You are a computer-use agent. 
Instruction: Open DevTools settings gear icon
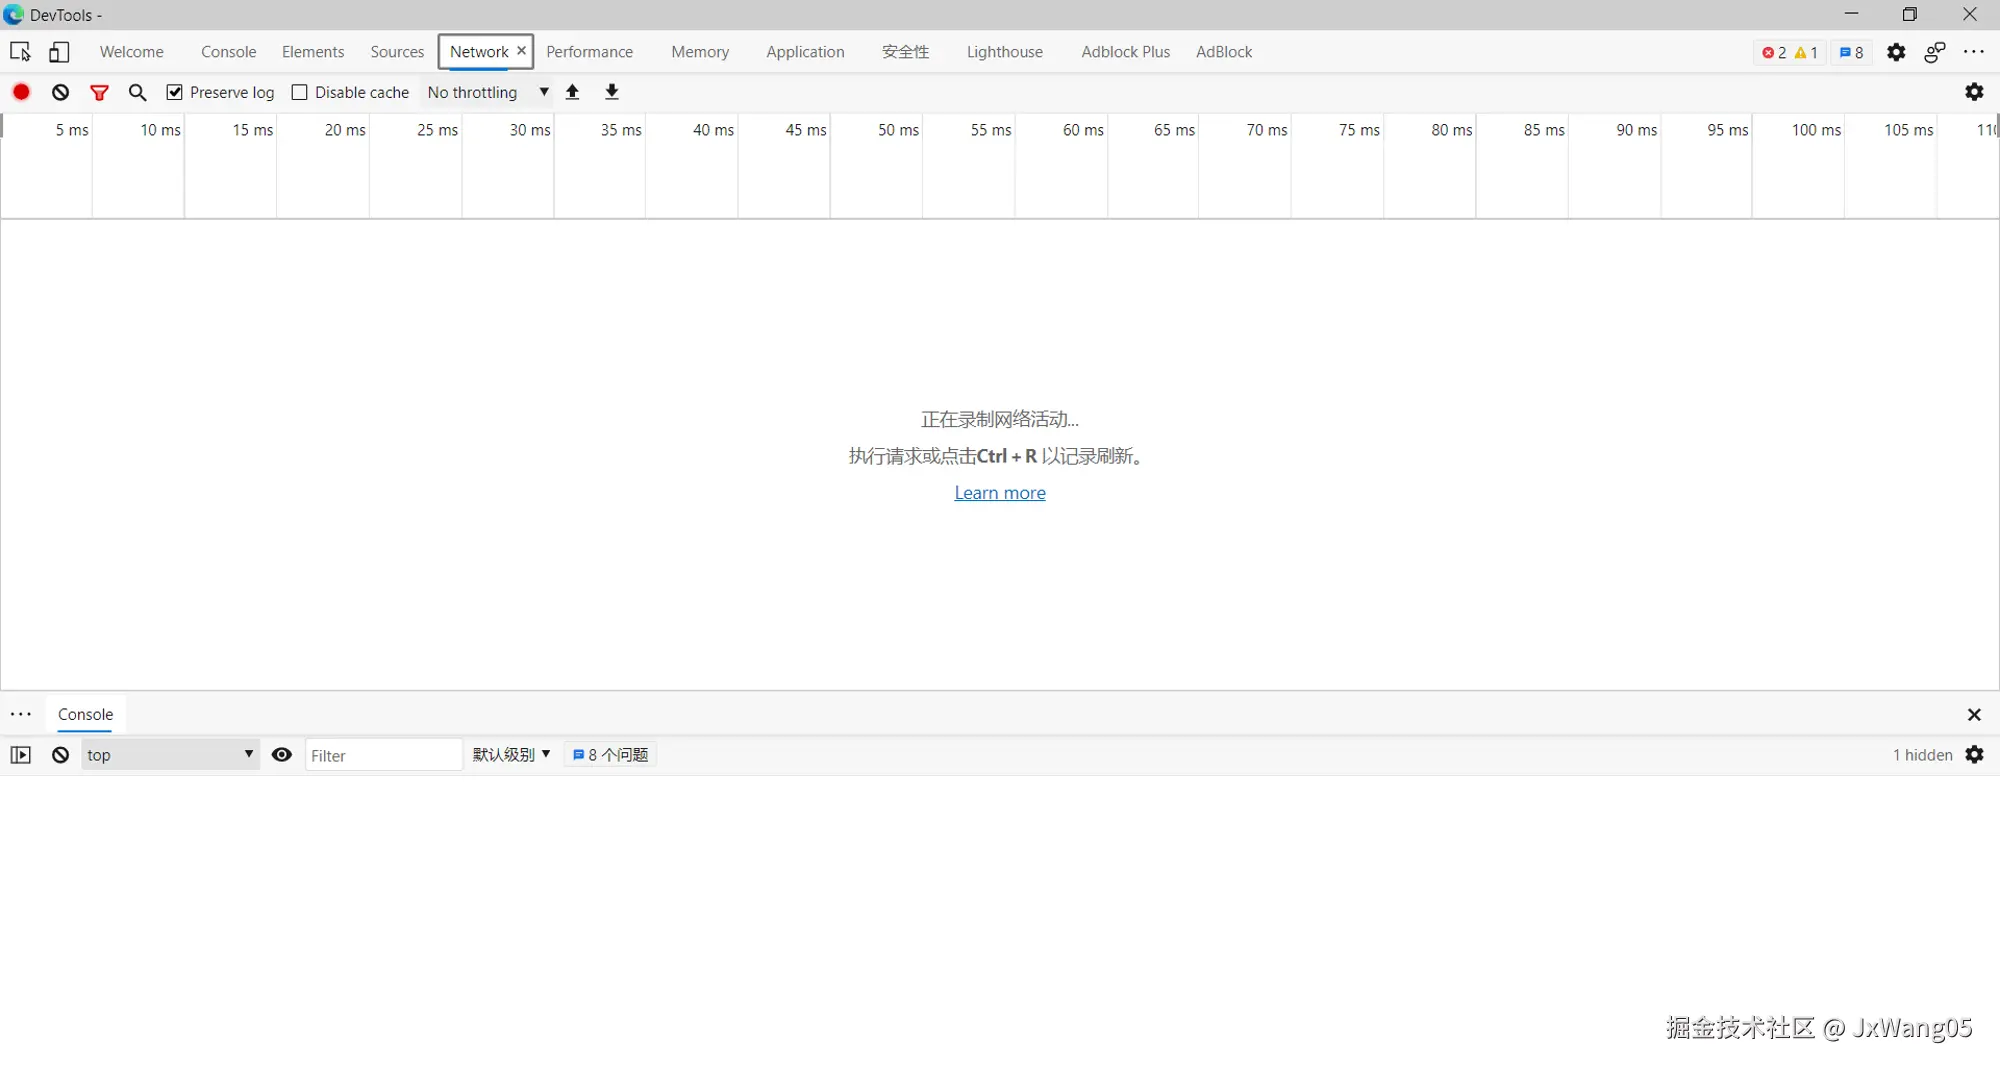[1896, 52]
